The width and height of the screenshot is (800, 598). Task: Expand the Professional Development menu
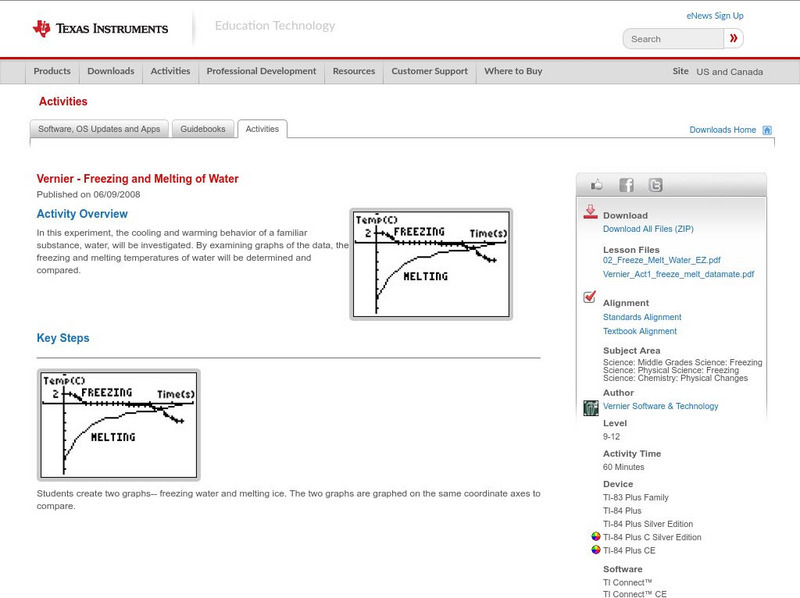tap(261, 72)
